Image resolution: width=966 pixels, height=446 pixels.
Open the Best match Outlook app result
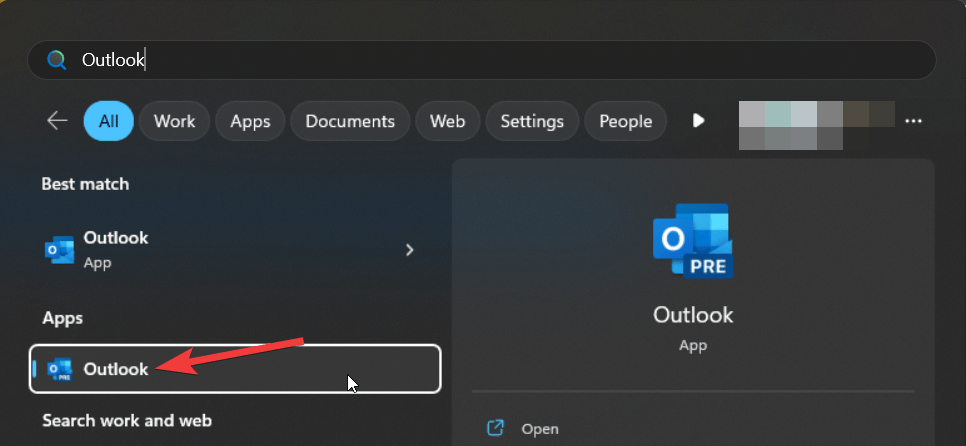pos(235,249)
